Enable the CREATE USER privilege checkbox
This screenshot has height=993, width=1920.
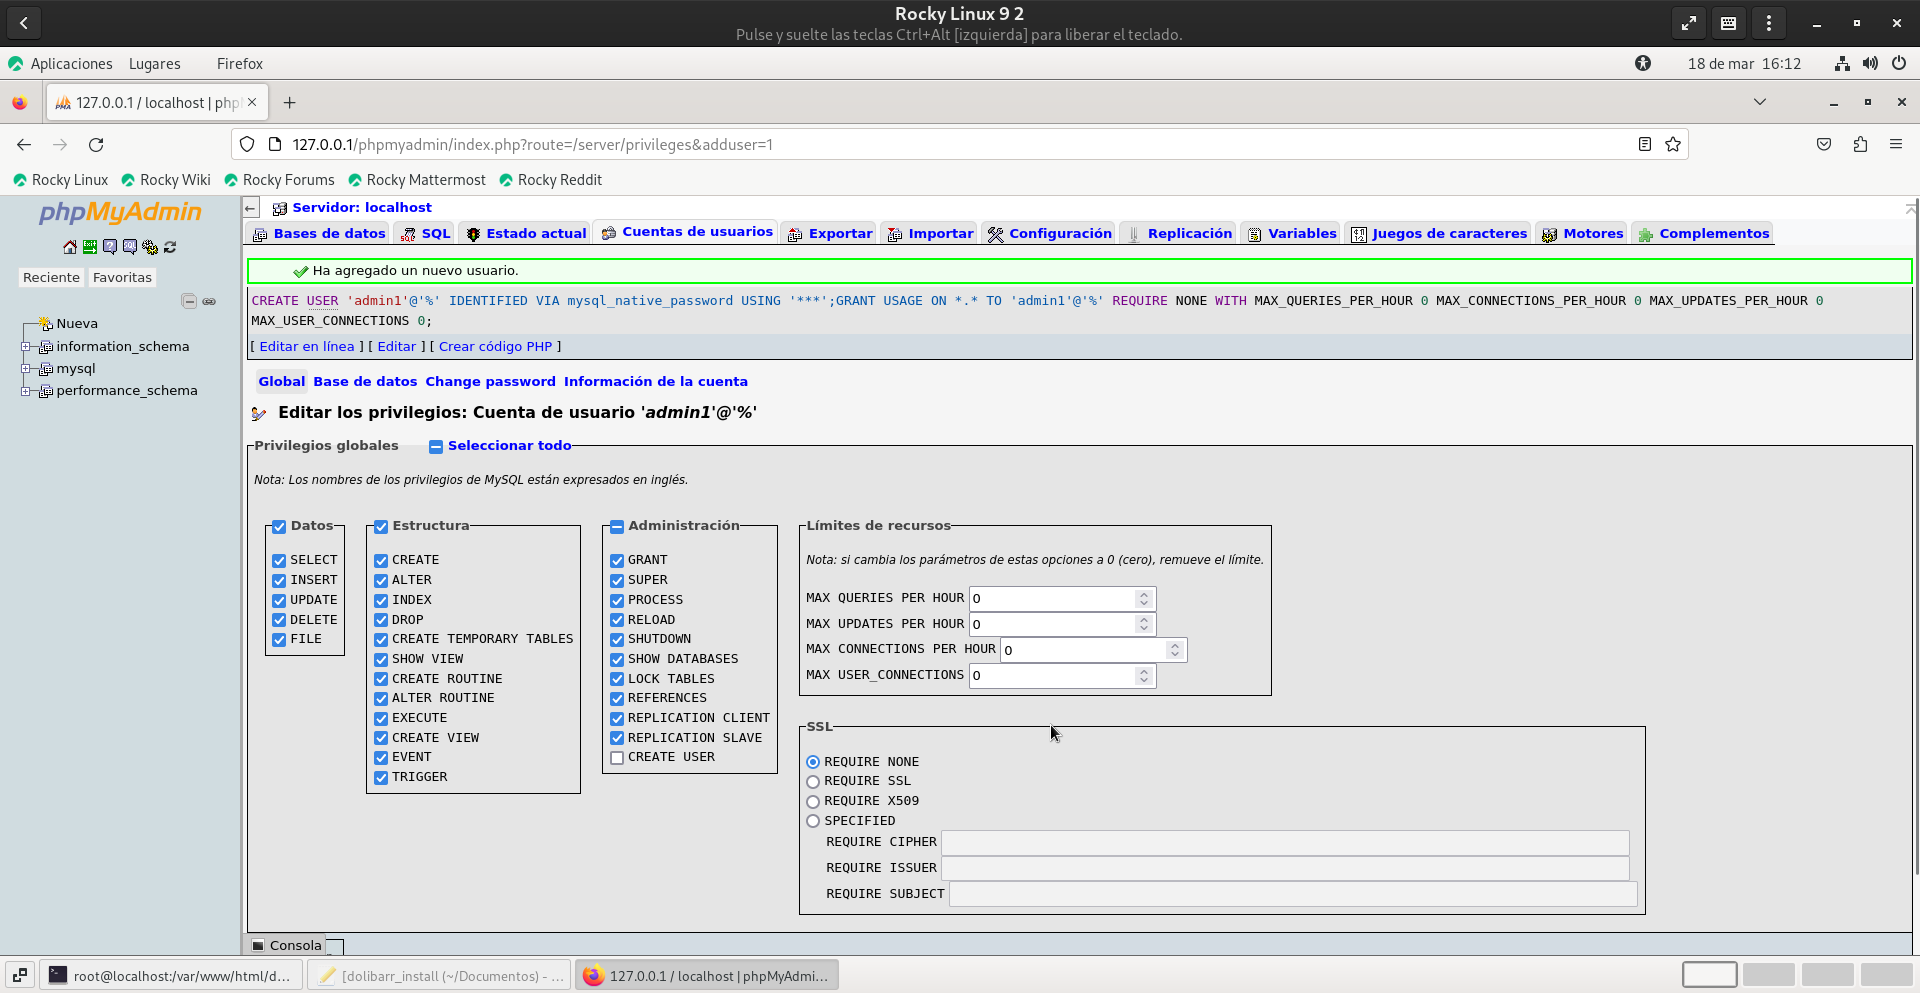coord(617,758)
